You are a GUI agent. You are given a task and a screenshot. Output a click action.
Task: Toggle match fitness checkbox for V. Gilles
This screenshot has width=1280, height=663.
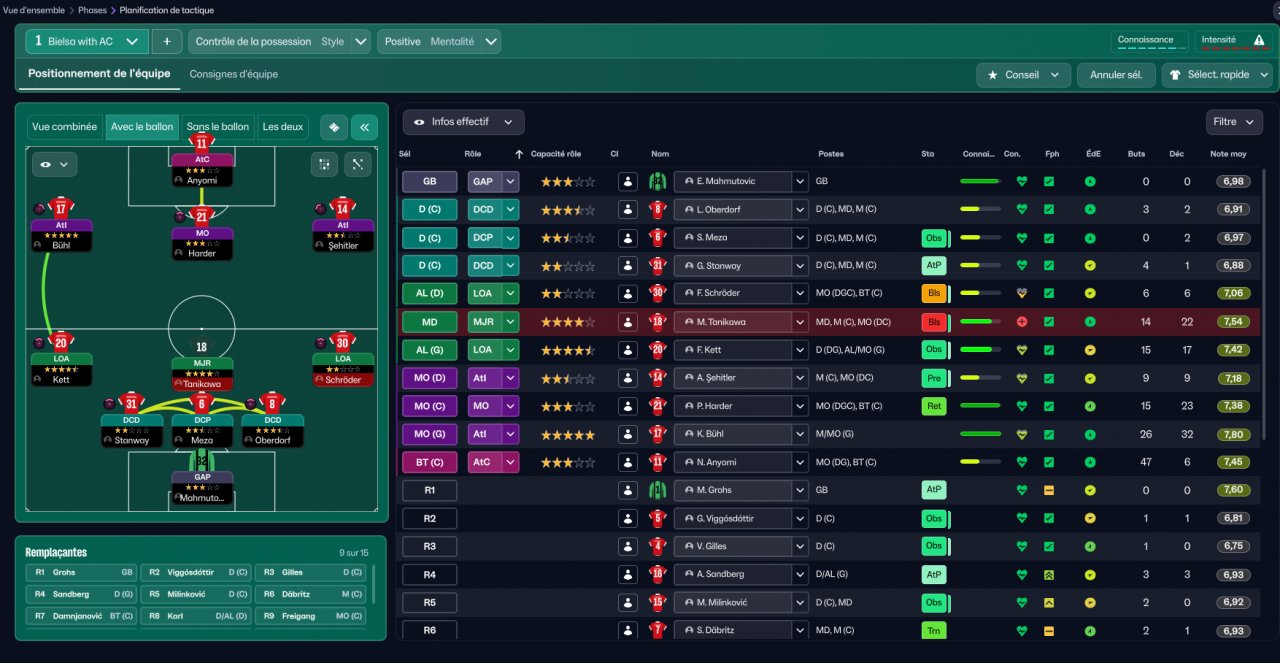point(1049,546)
